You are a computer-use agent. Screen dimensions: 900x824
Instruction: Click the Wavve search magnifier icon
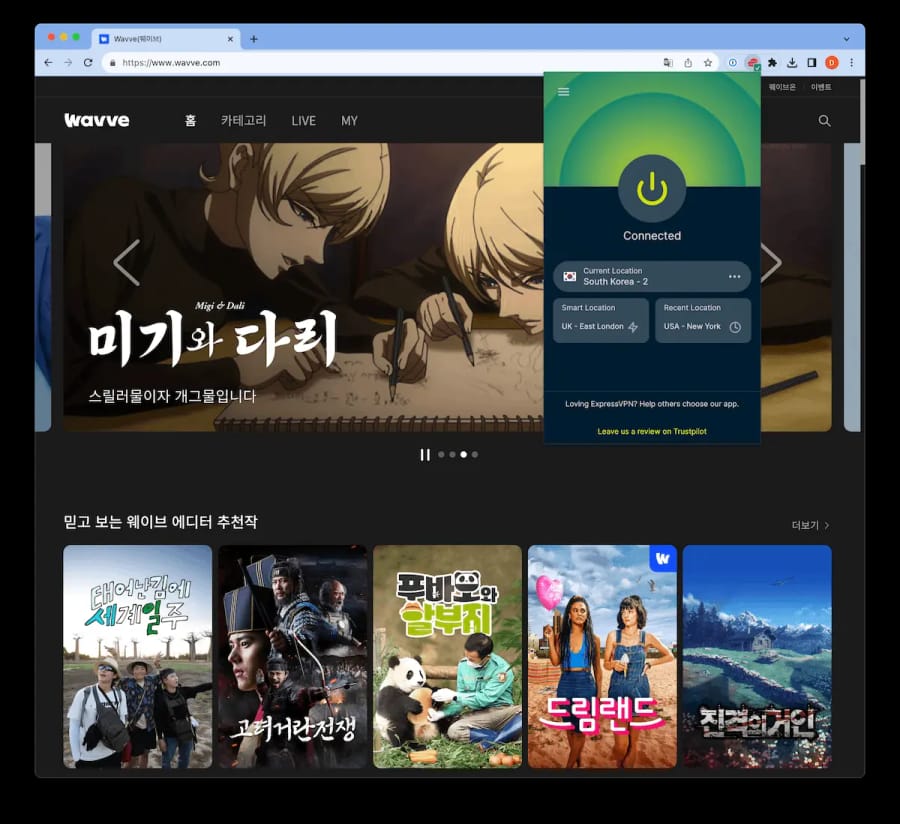(x=824, y=121)
